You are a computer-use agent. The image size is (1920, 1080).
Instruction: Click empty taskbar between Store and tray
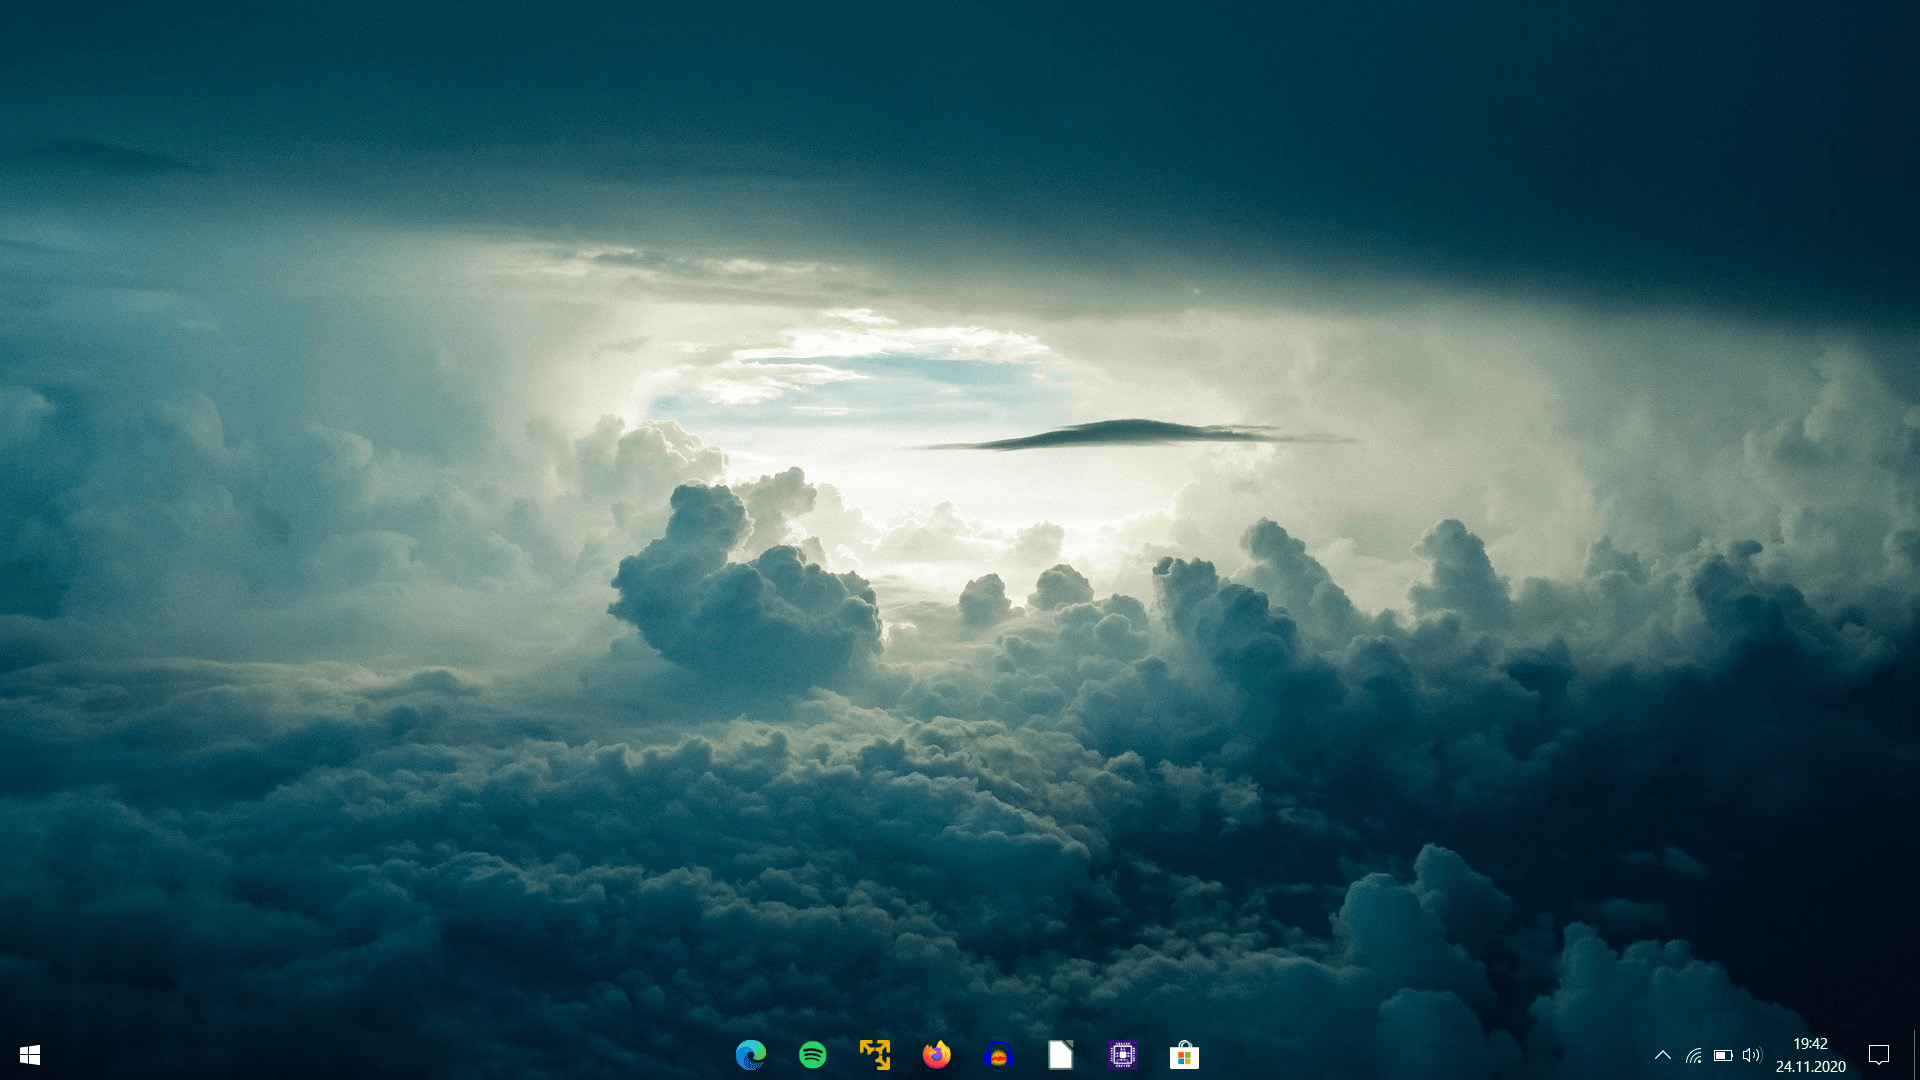[1420, 1055]
